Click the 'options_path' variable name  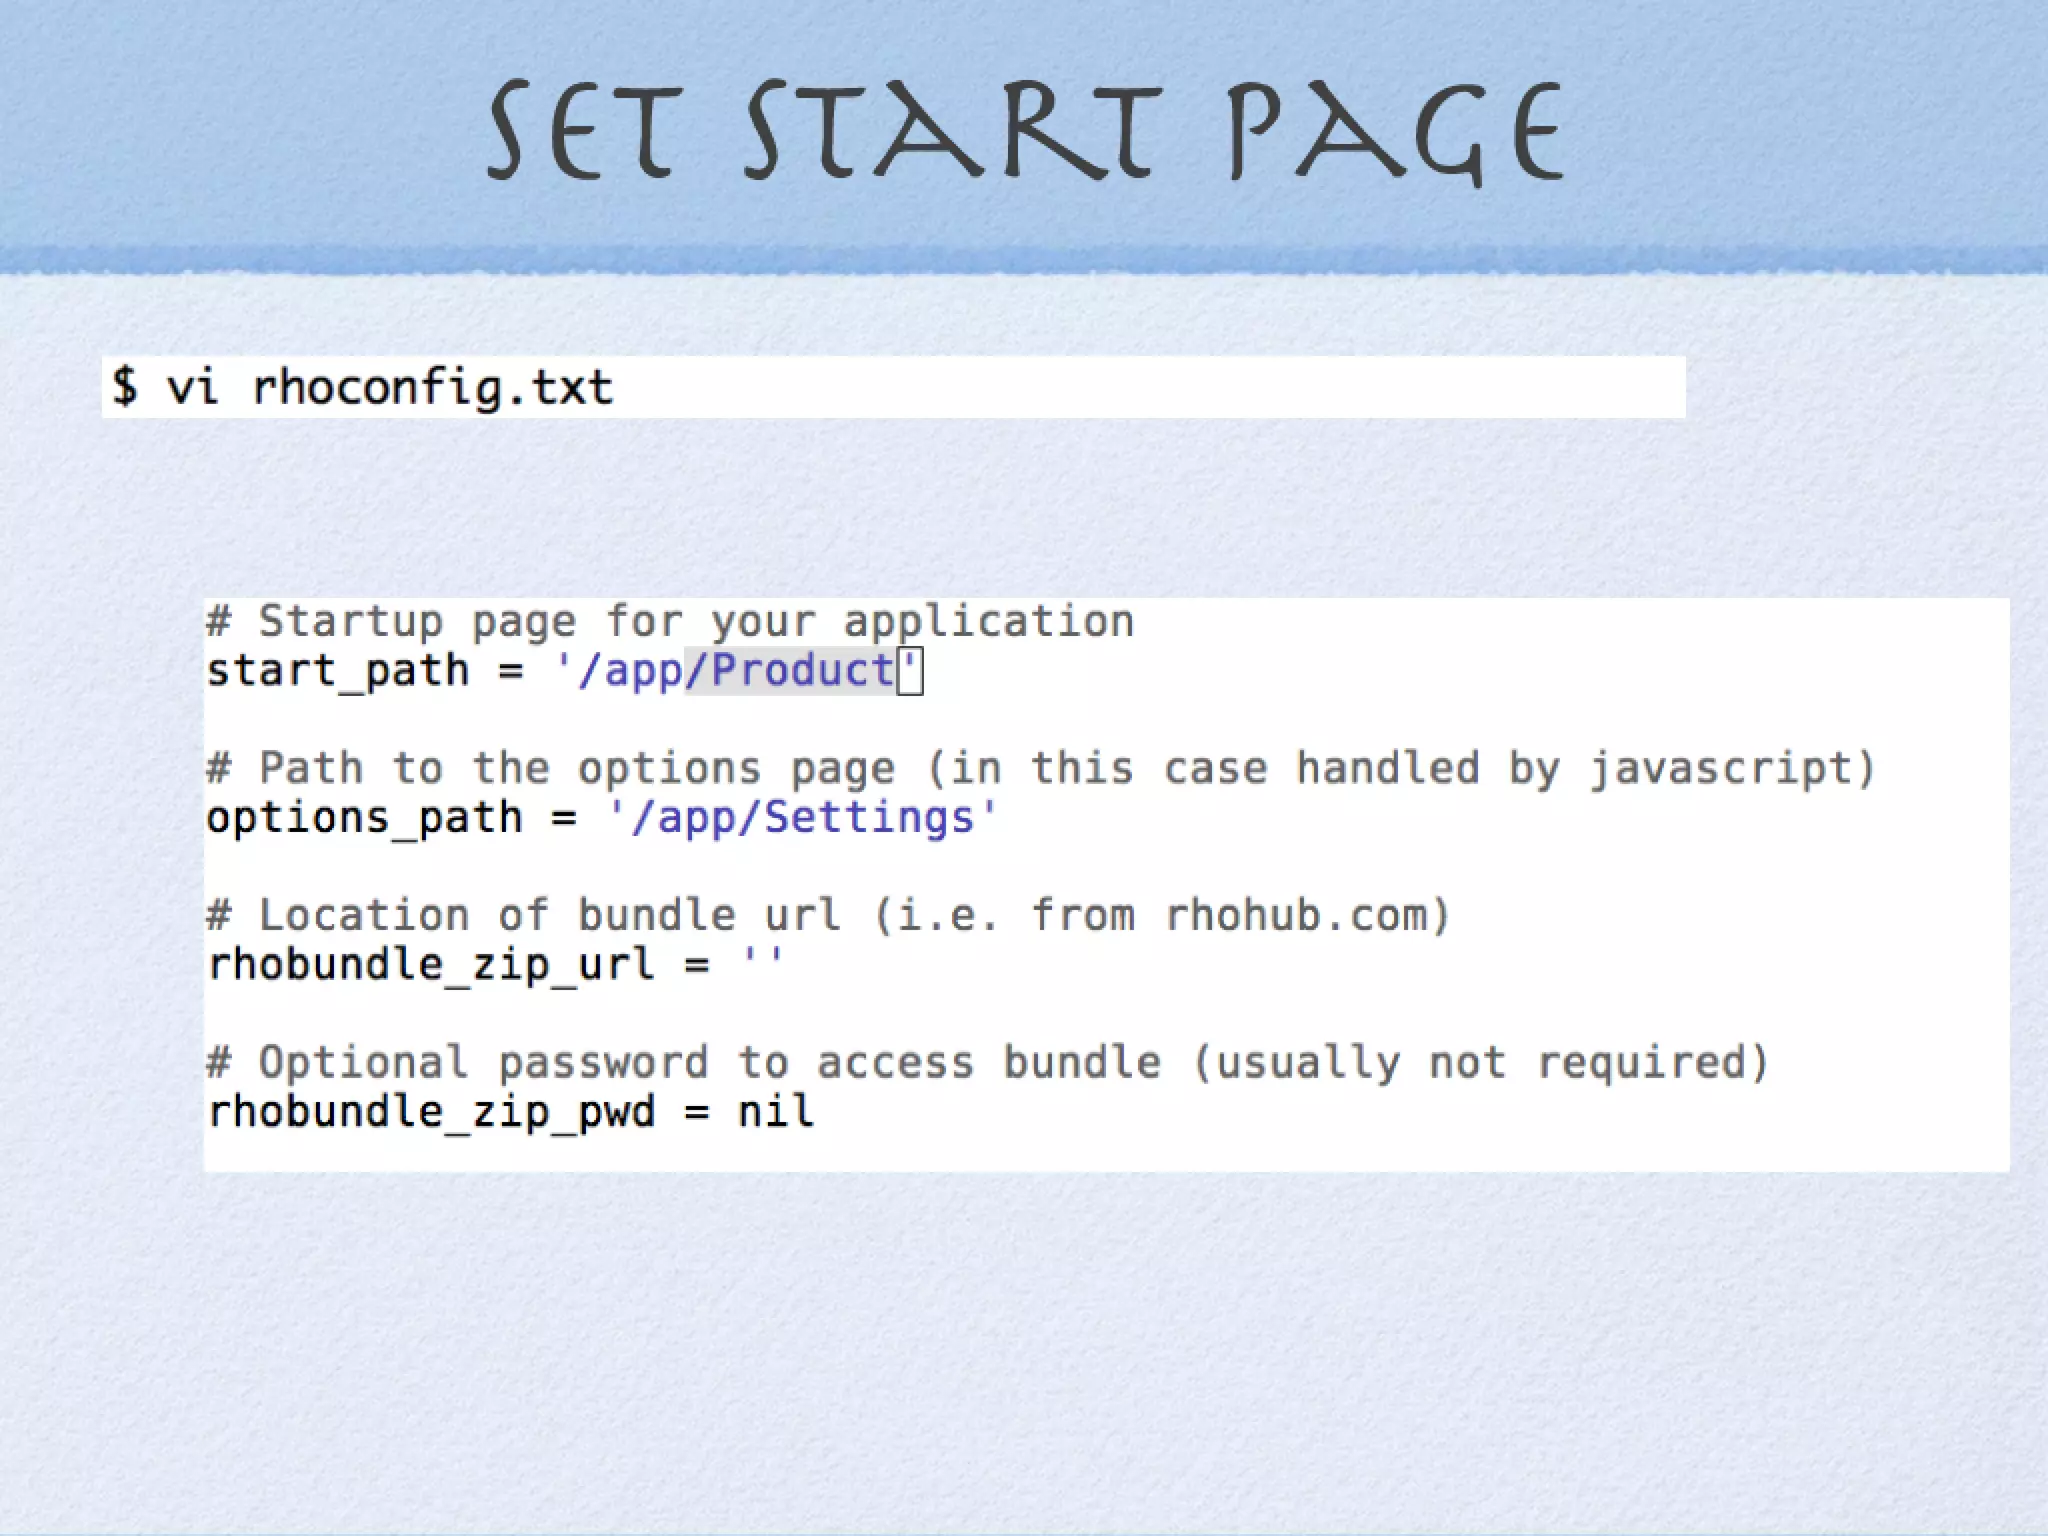click(x=364, y=819)
